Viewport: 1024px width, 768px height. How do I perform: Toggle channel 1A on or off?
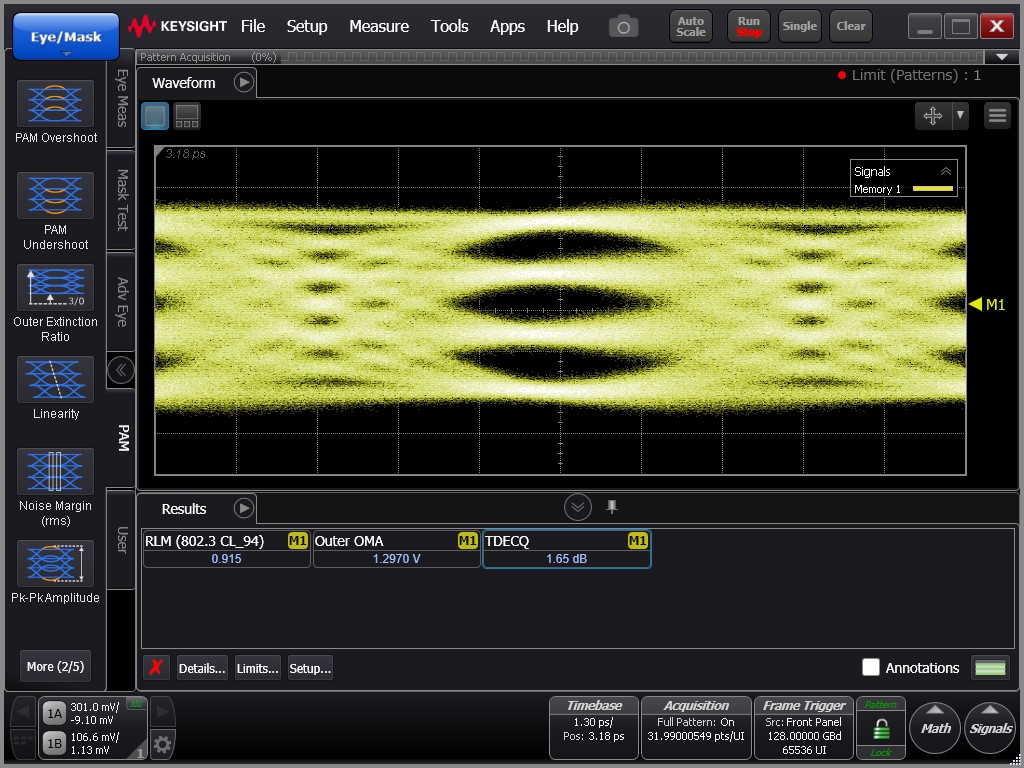[54, 713]
